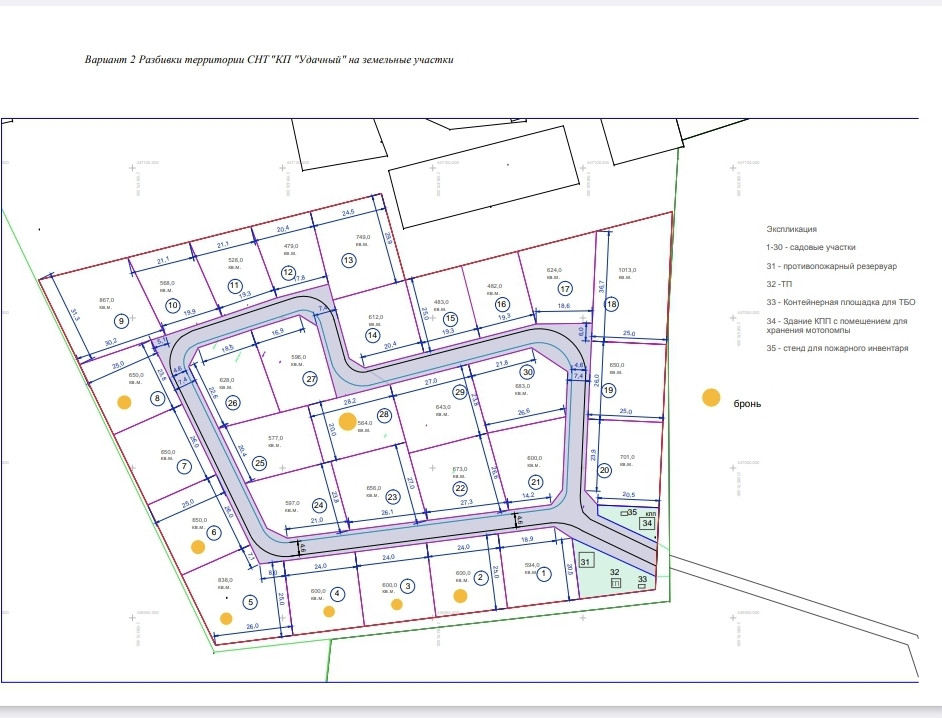Click the boxed ТП symbol under 32
Screen dimensions: 942x718
[615, 583]
